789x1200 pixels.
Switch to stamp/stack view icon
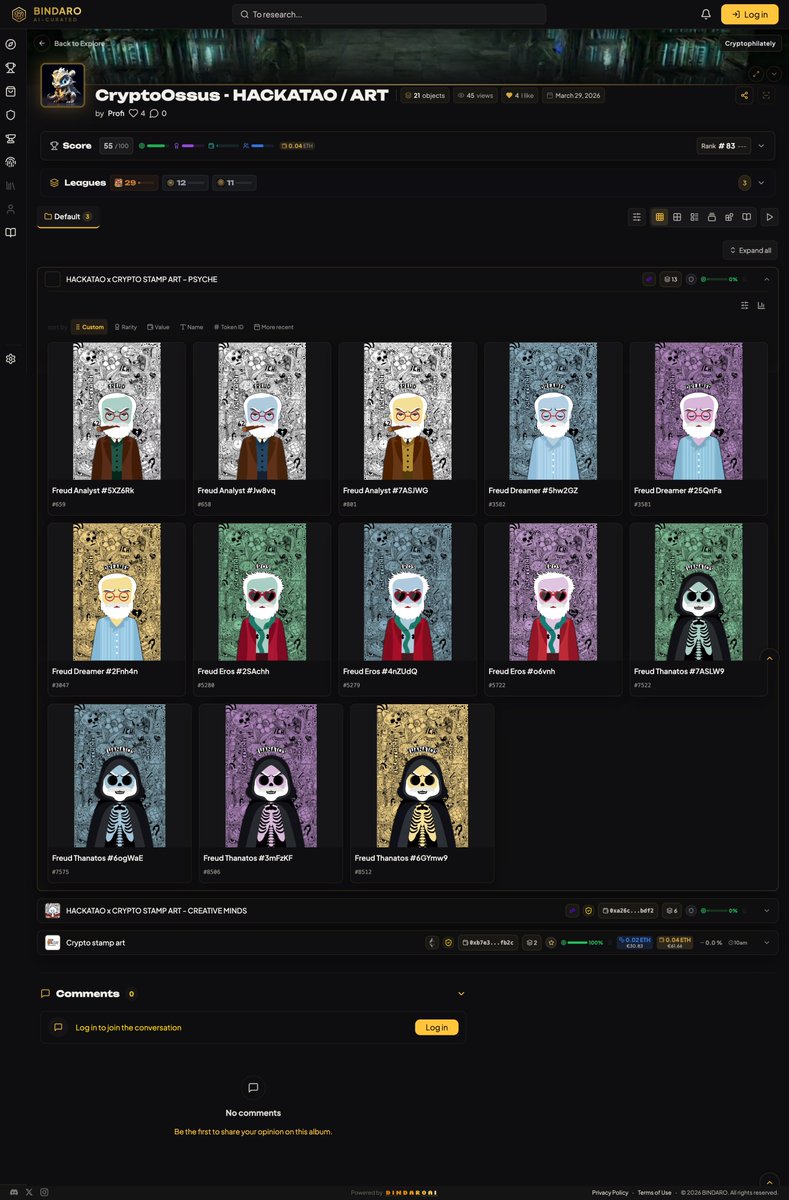point(711,217)
